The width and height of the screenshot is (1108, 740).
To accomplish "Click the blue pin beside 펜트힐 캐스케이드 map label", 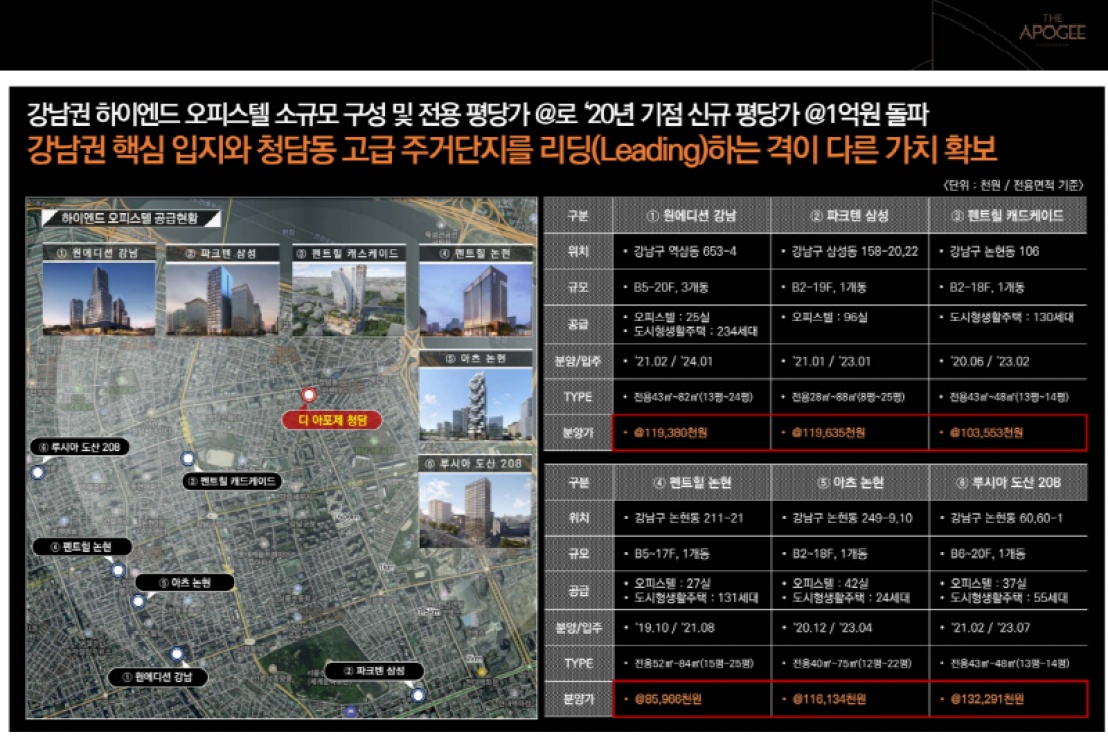I will point(186,459).
